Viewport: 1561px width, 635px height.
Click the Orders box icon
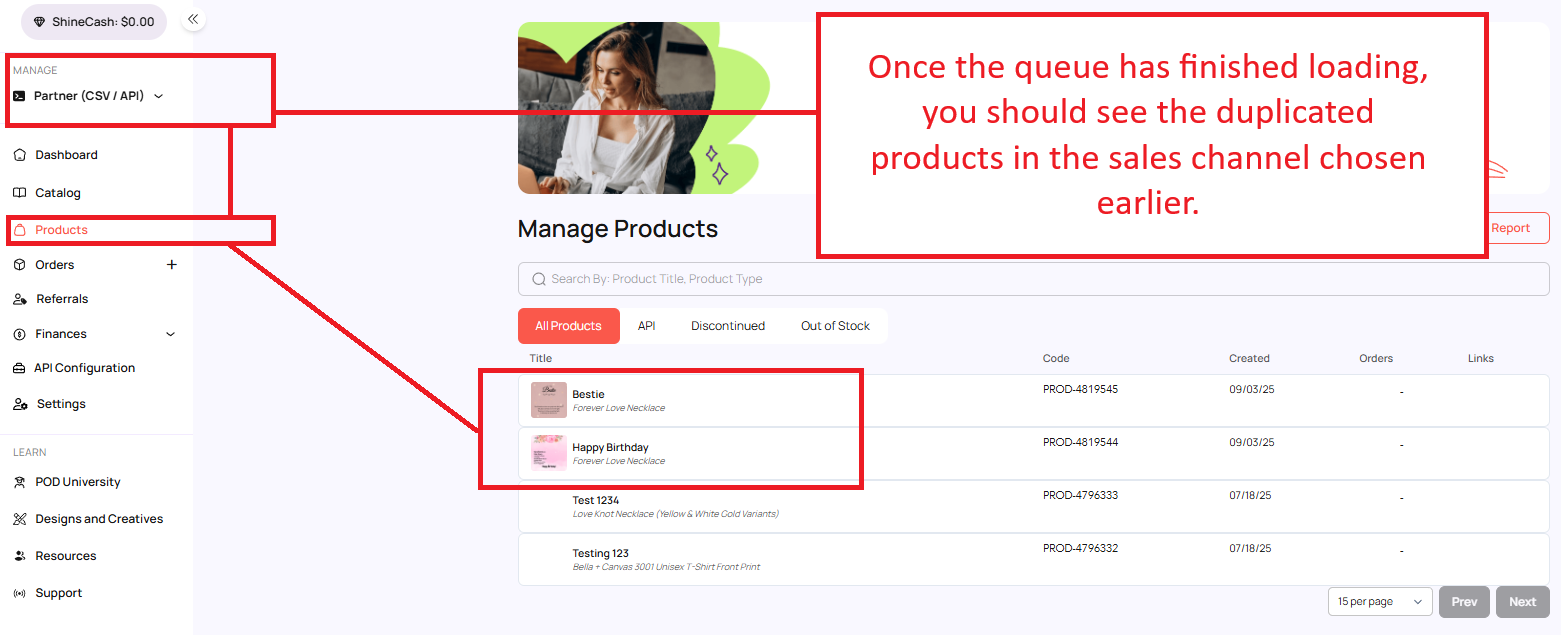(x=20, y=265)
